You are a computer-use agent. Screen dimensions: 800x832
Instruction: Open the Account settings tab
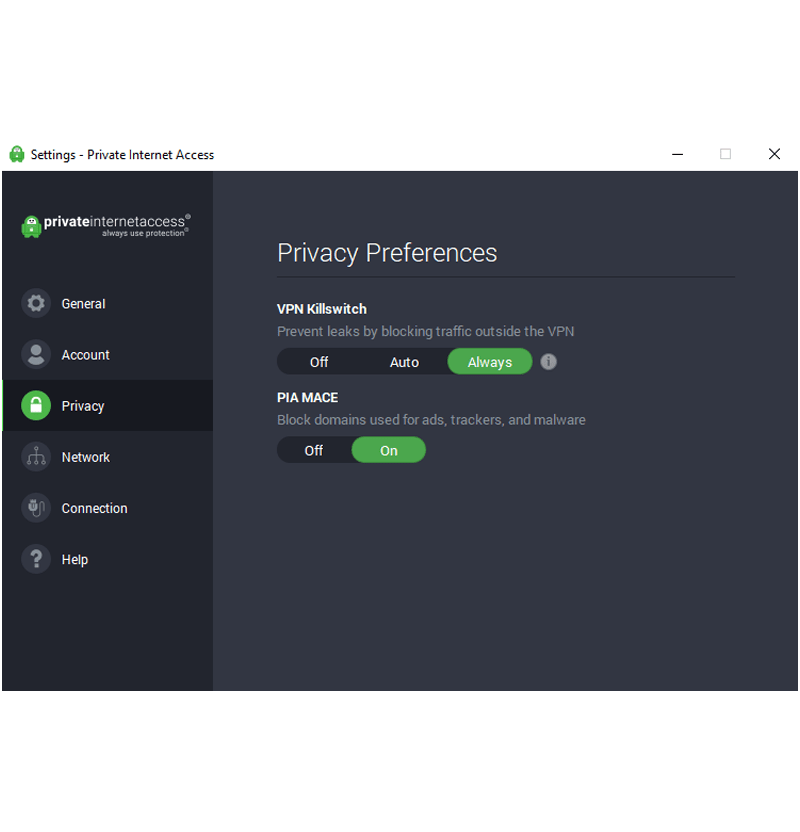pos(108,354)
